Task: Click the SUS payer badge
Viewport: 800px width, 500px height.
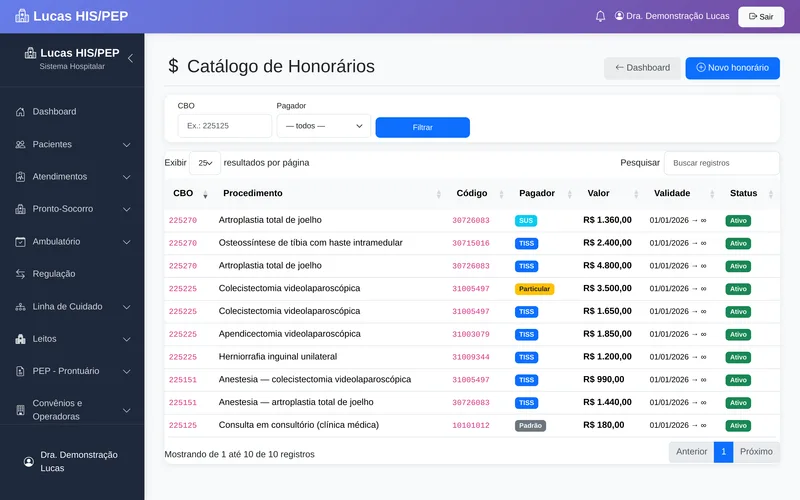Action: [x=526, y=220]
